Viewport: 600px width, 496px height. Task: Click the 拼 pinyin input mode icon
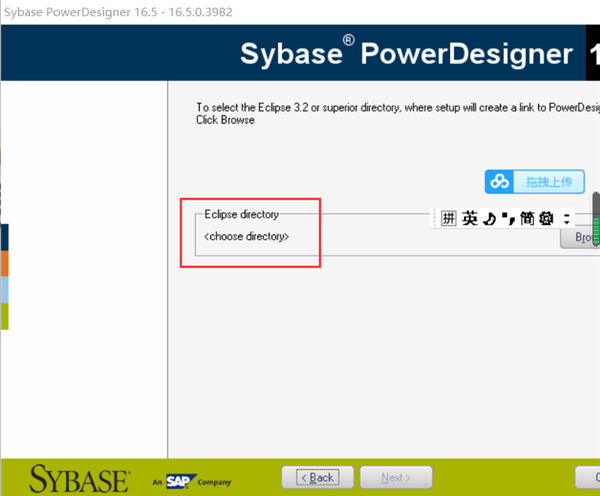[449, 218]
